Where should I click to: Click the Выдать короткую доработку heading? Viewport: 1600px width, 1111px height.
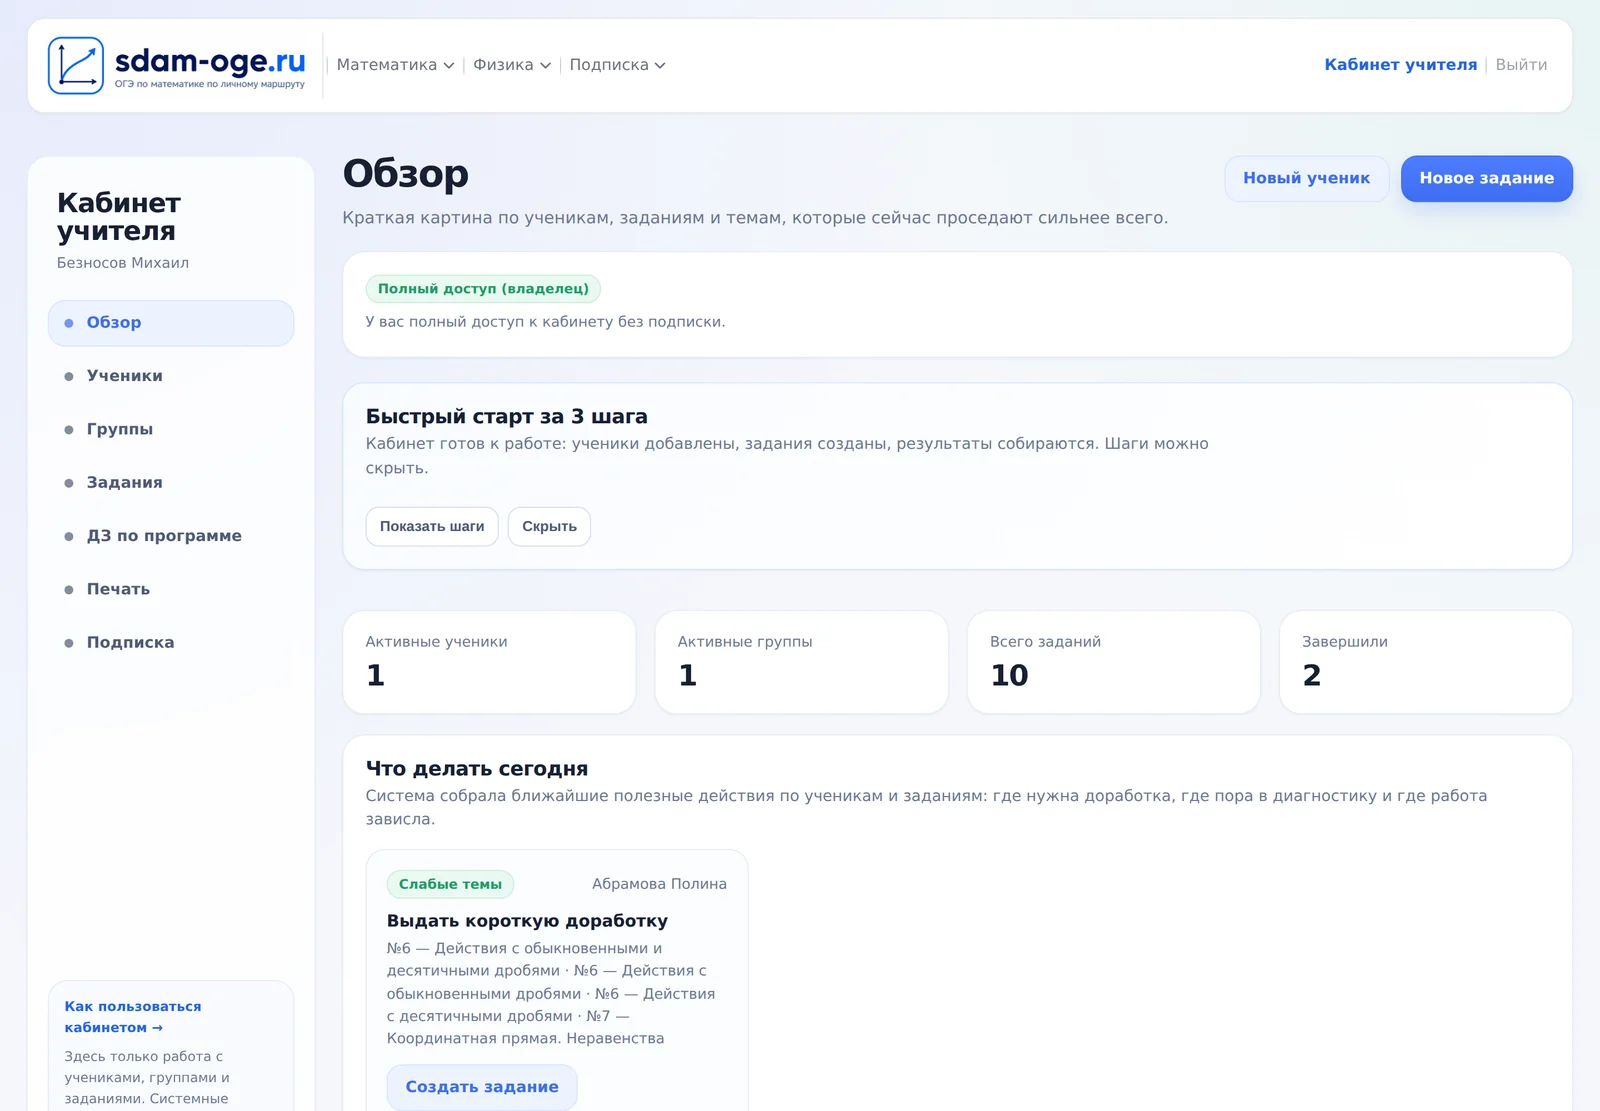click(x=527, y=921)
